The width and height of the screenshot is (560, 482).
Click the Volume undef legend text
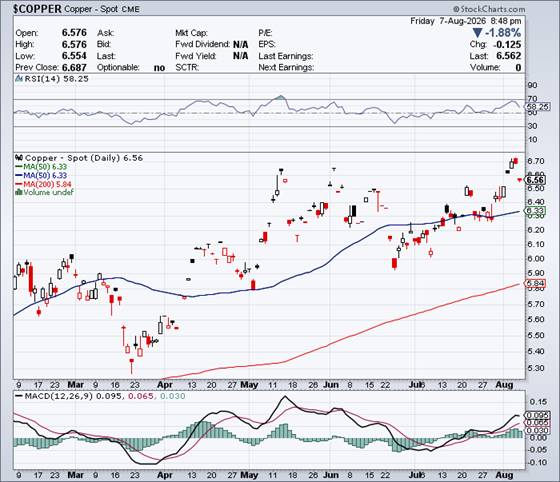48,192
